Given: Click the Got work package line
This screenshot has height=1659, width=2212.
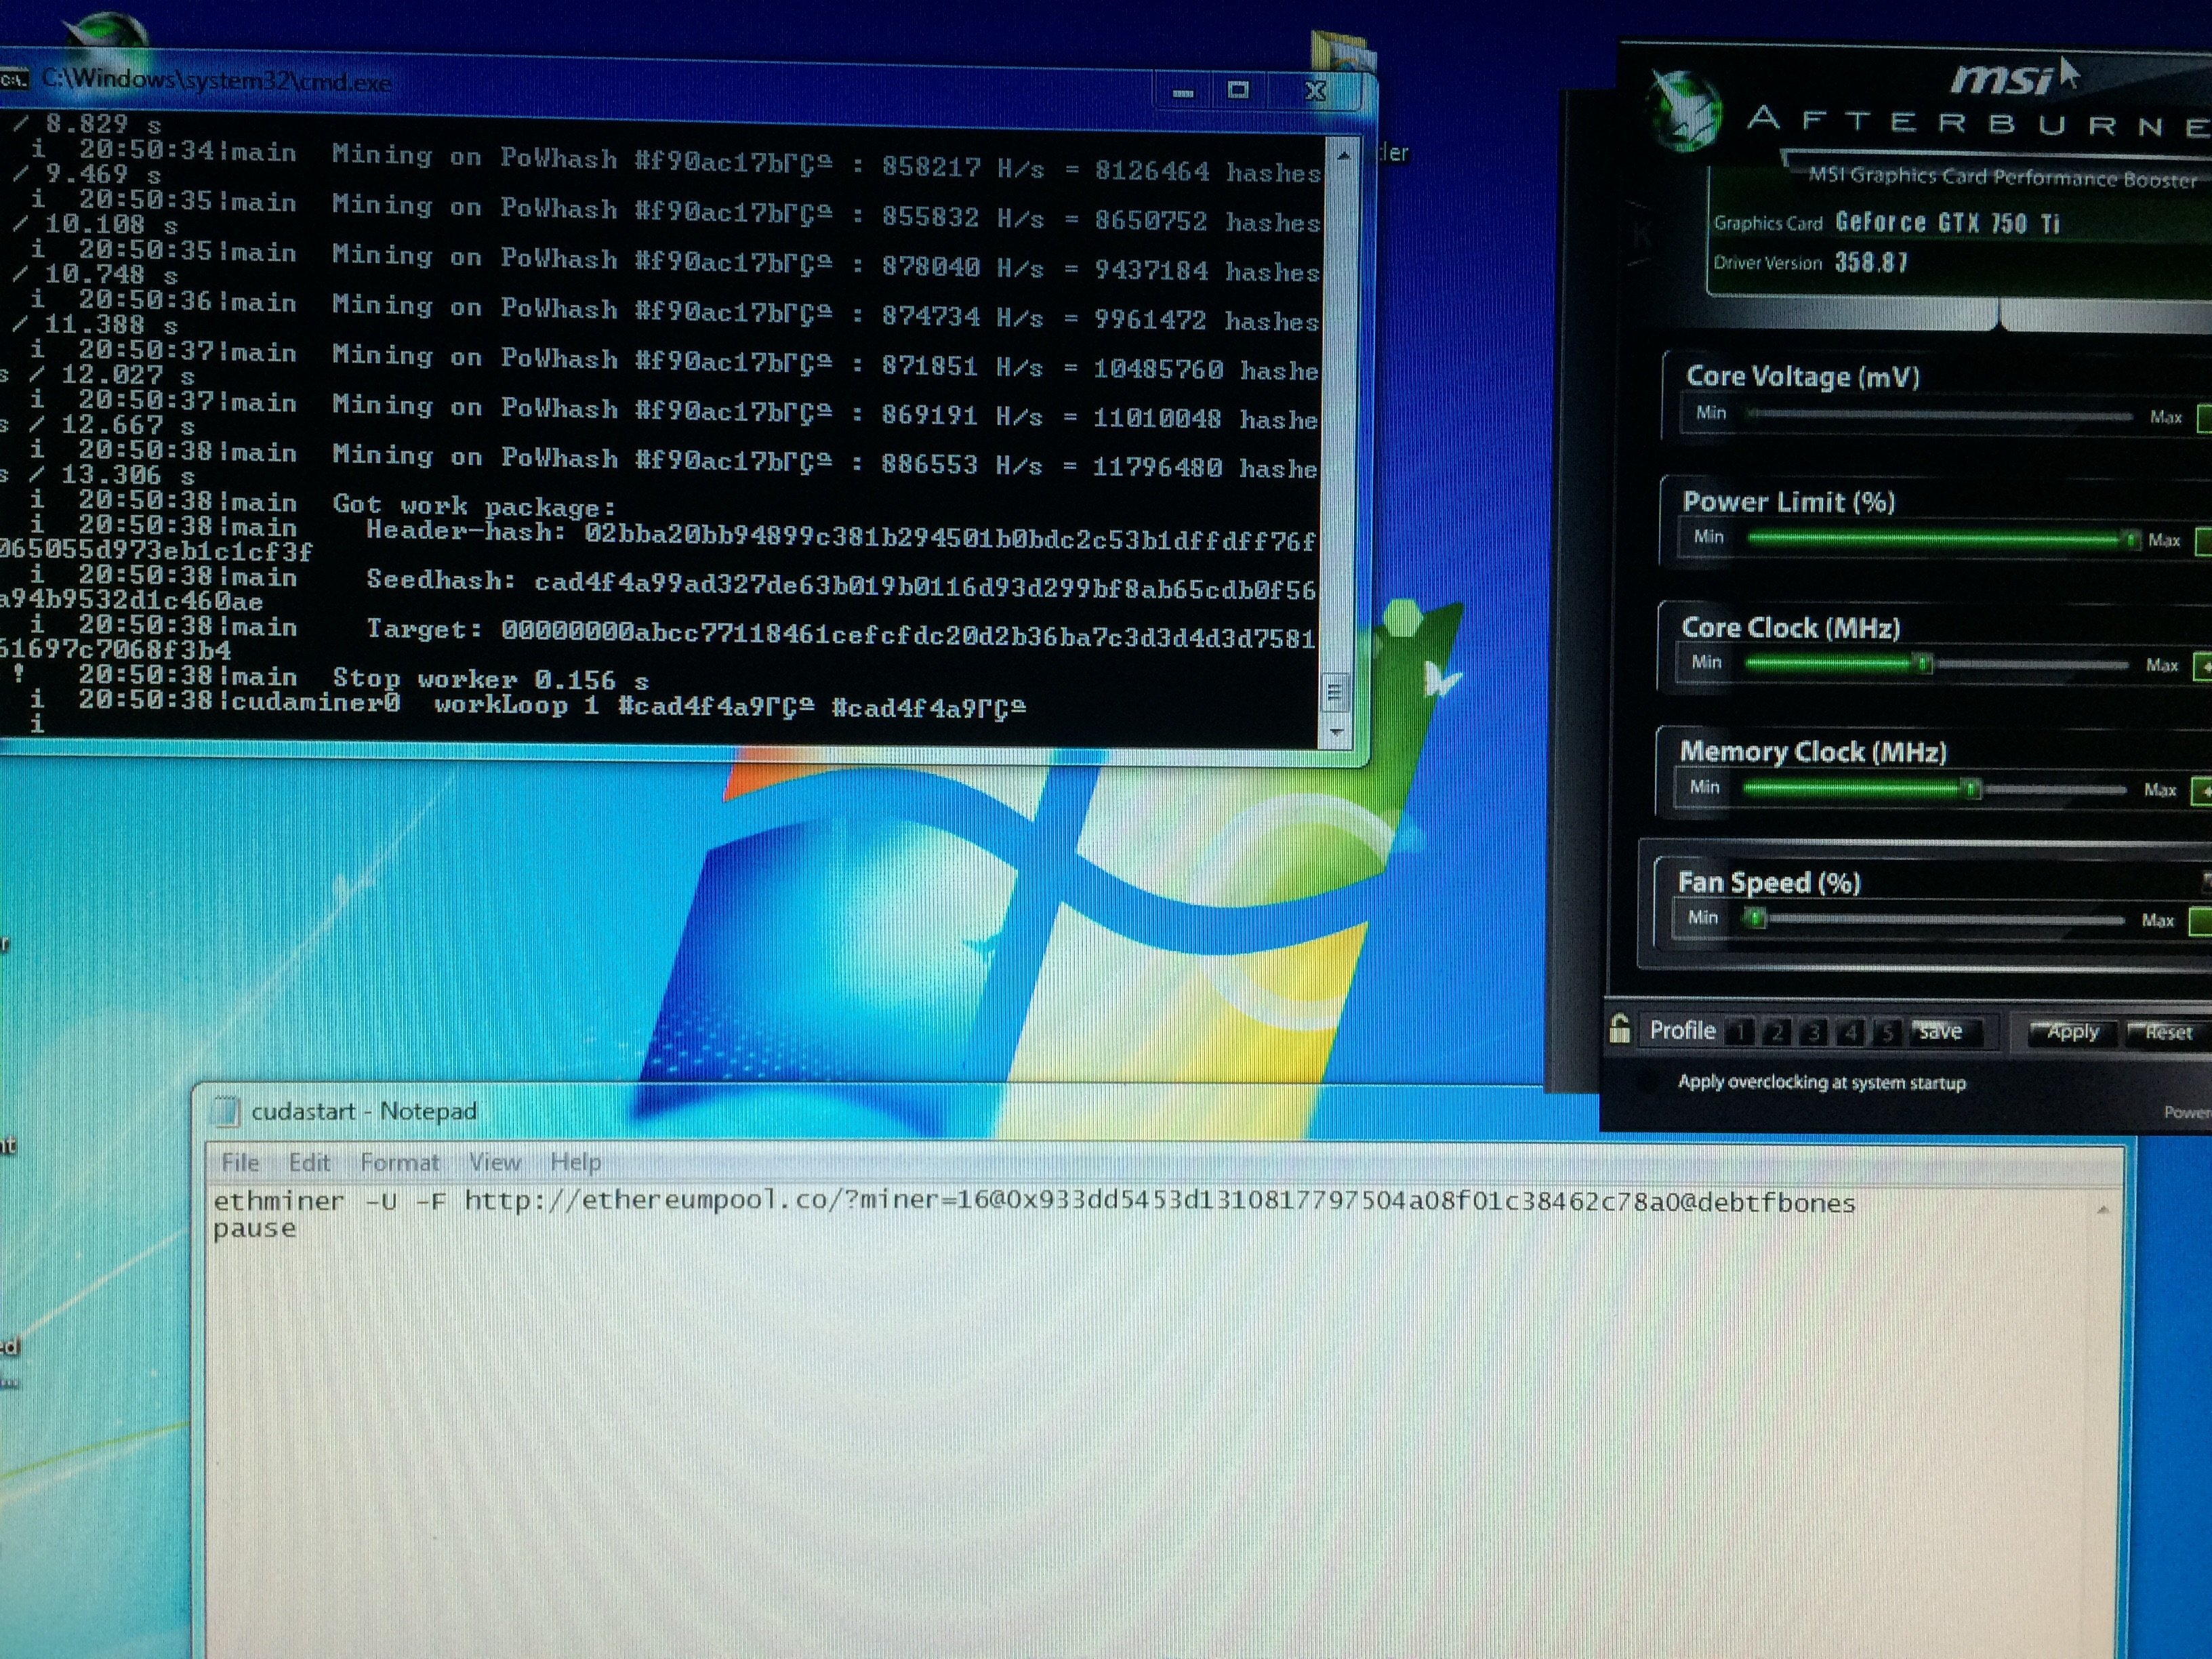Looking at the screenshot, I should pyautogui.click(x=473, y=506).
